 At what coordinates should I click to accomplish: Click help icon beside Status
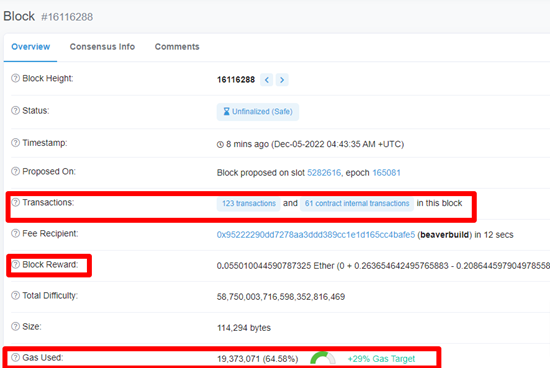click(x=15, y=111)
